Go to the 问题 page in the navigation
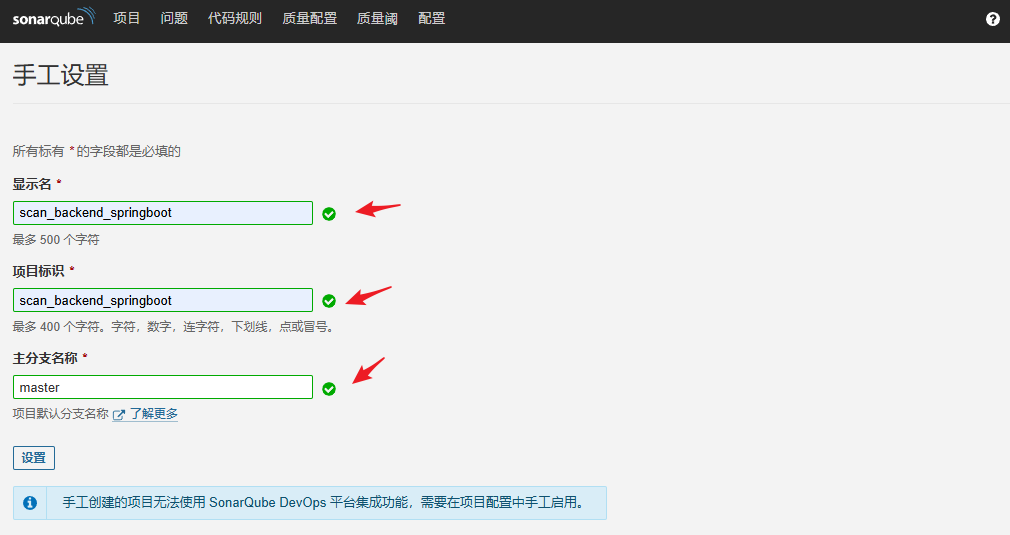The width and height of the screenshot is (1010, 535). tap(174, 18)
